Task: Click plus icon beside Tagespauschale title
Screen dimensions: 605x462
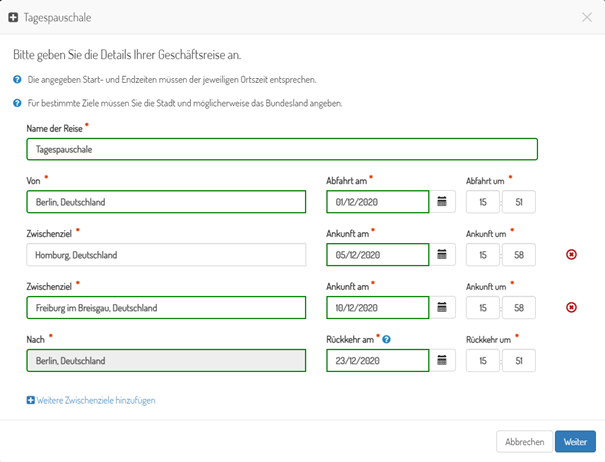Action: tap(13, 17)
